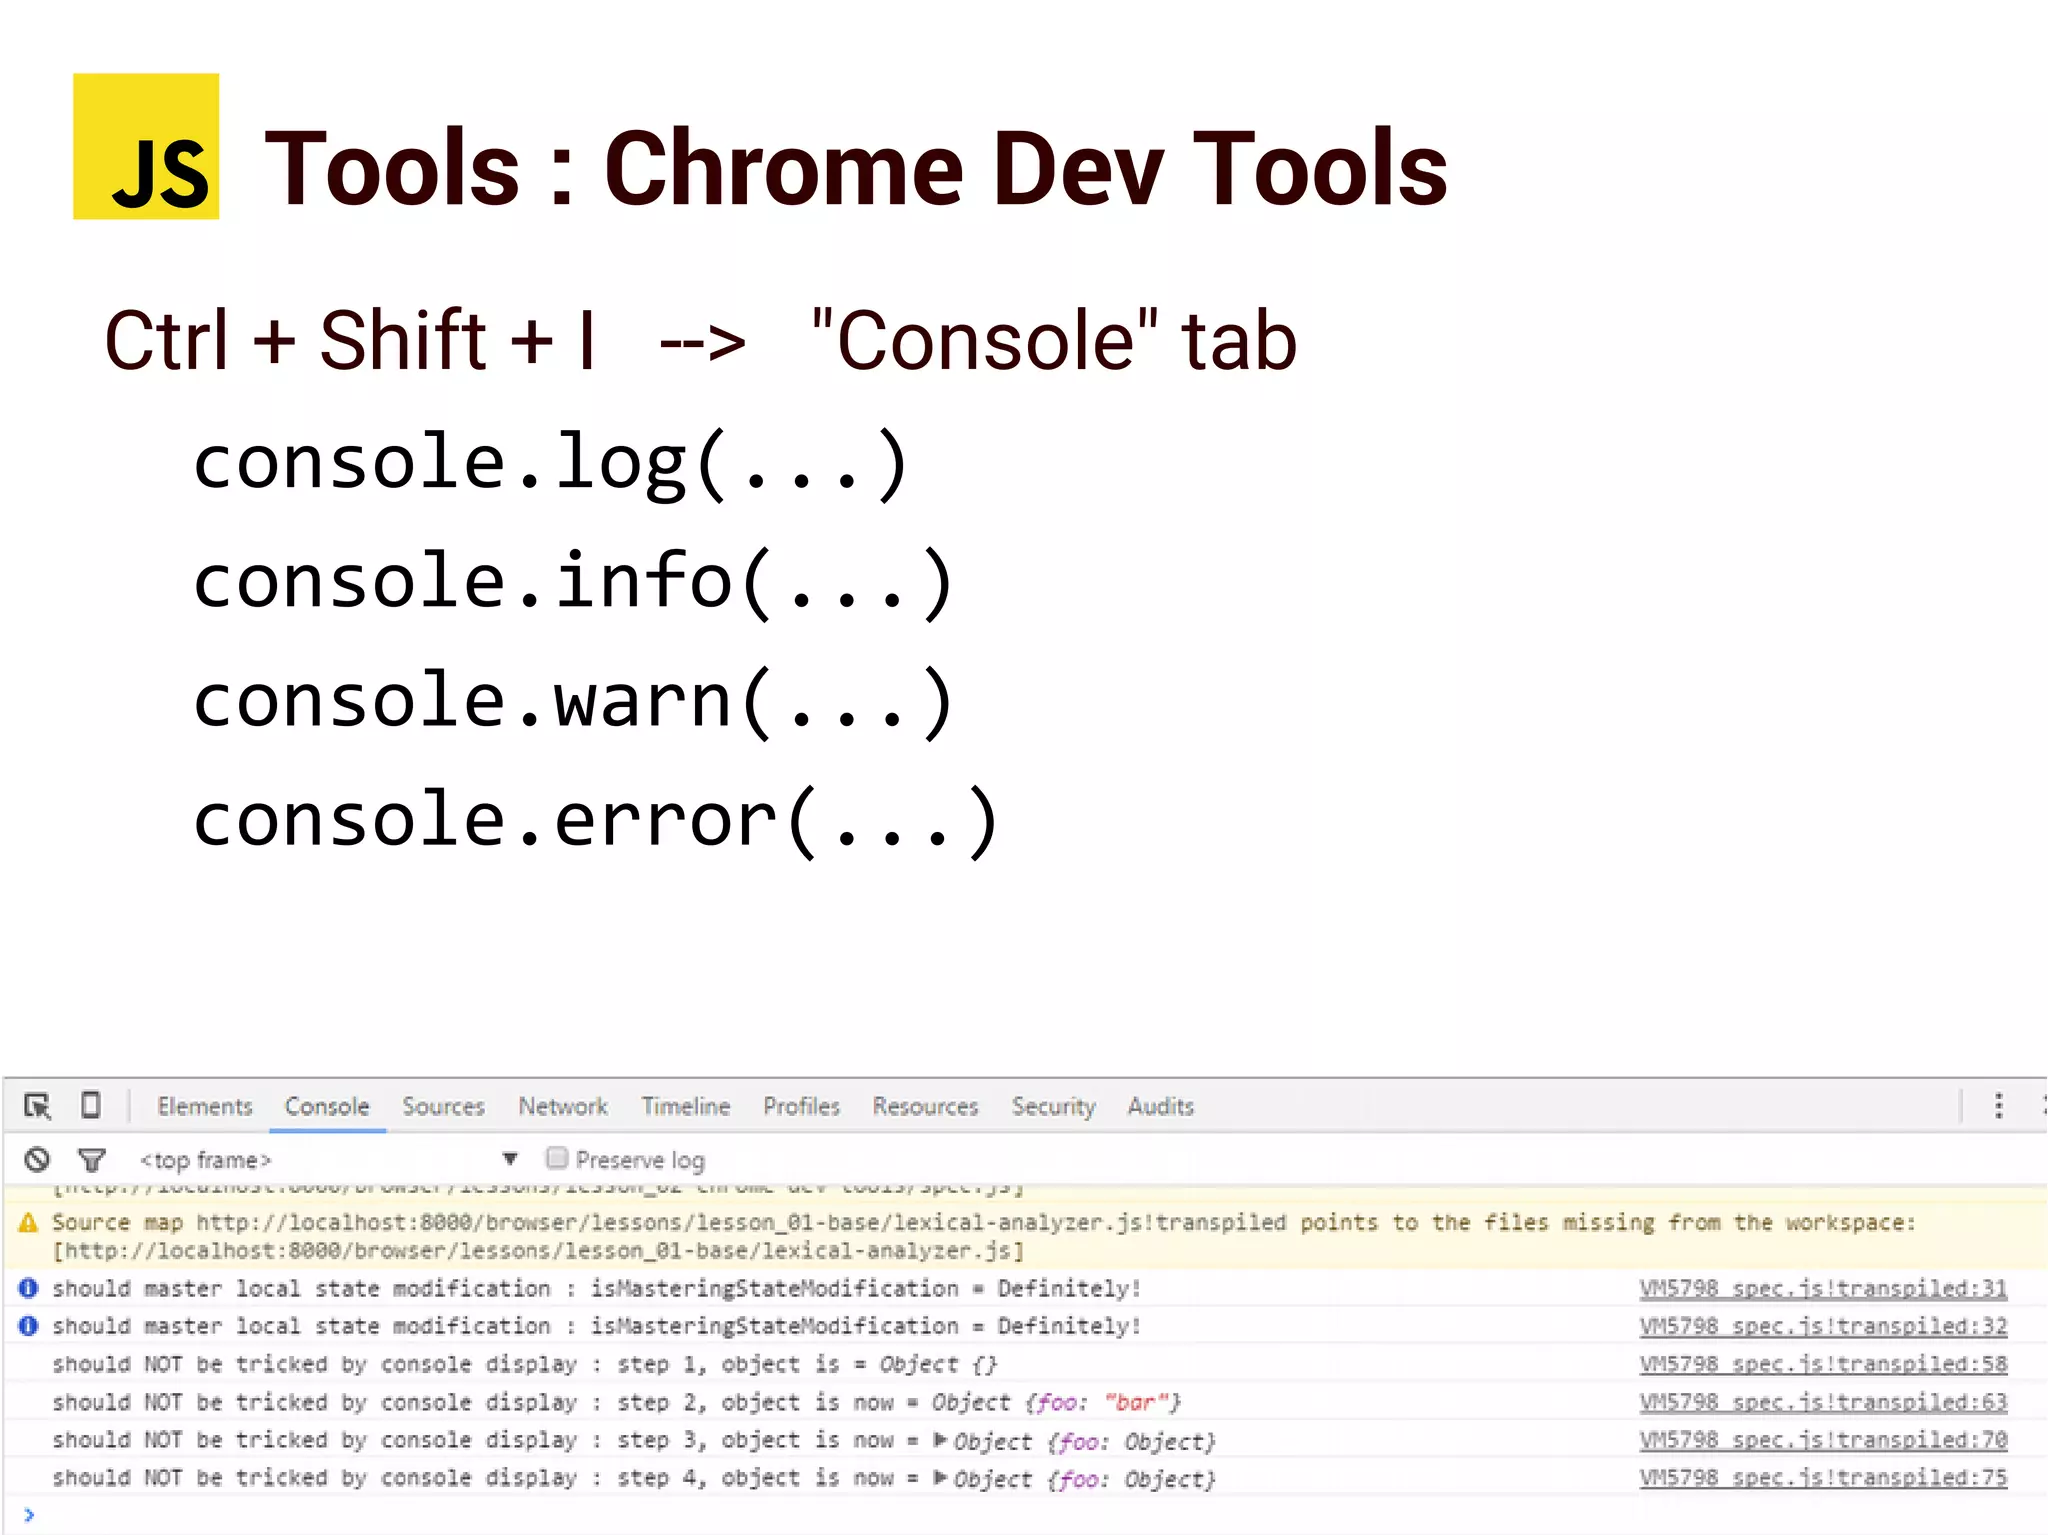Switch to the Network tab
The width and height of the screenshot is (2048, 1535).
pyautogui.click(x=563, y=1106)
